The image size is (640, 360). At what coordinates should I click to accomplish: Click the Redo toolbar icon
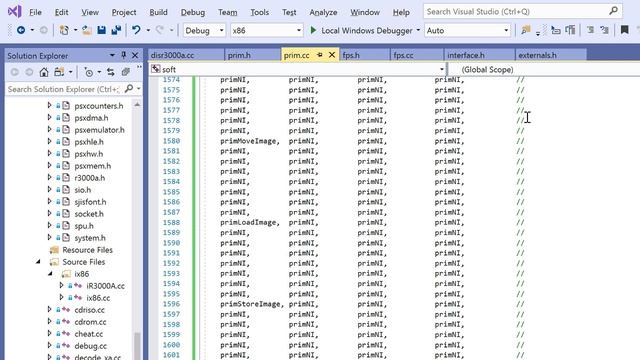[x=160, y=30]
